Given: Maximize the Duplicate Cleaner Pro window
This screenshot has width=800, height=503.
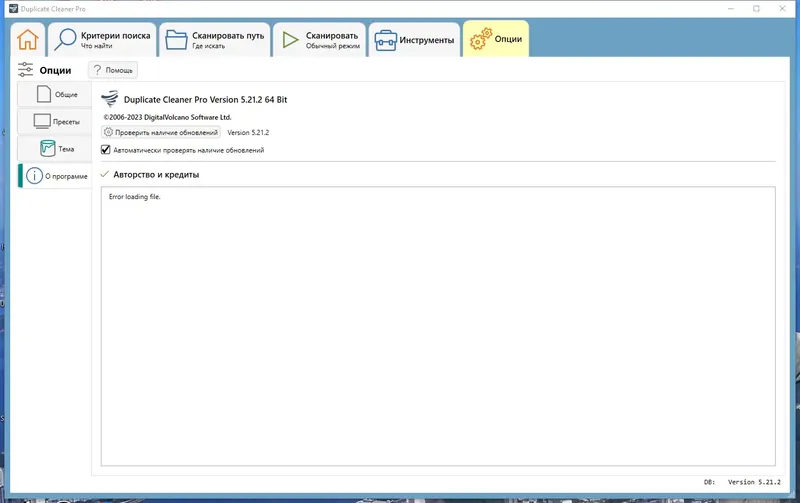Looking at the screenshot, I should pyautogui.click(x=756, y=9).
